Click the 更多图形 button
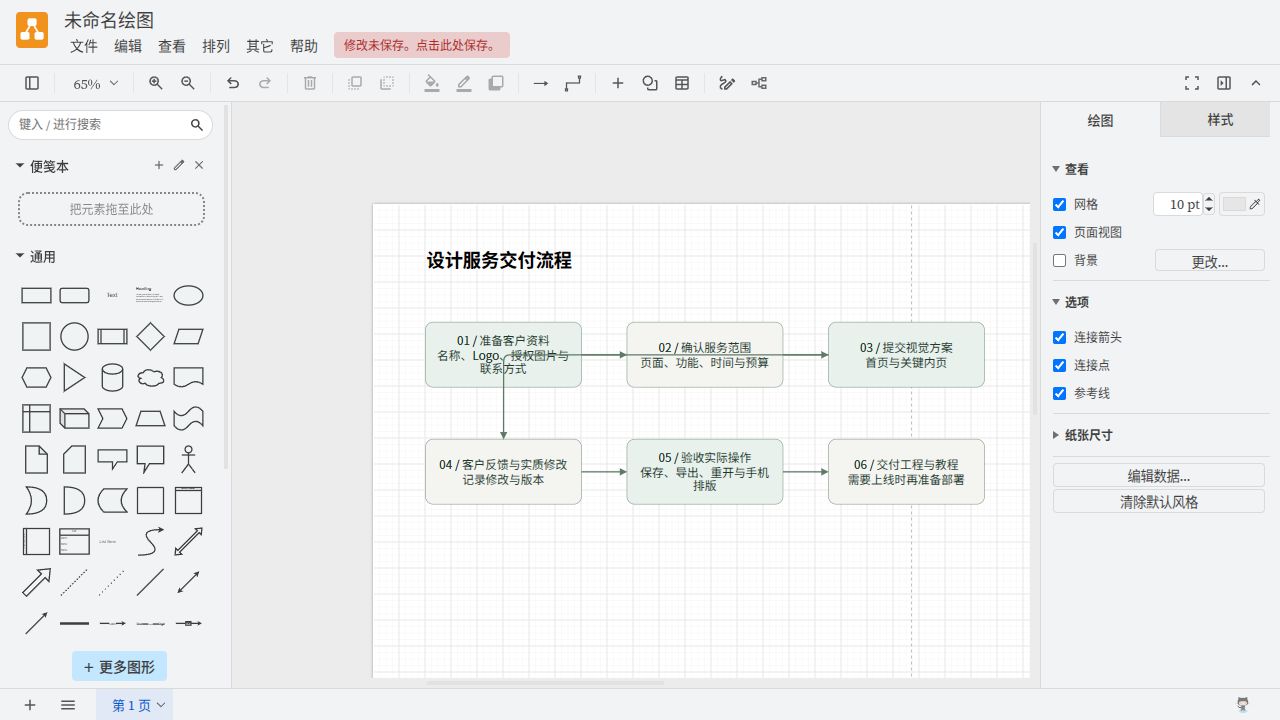Image resolution: width=1280 pixels, height=720 pixels. (119, 667)
